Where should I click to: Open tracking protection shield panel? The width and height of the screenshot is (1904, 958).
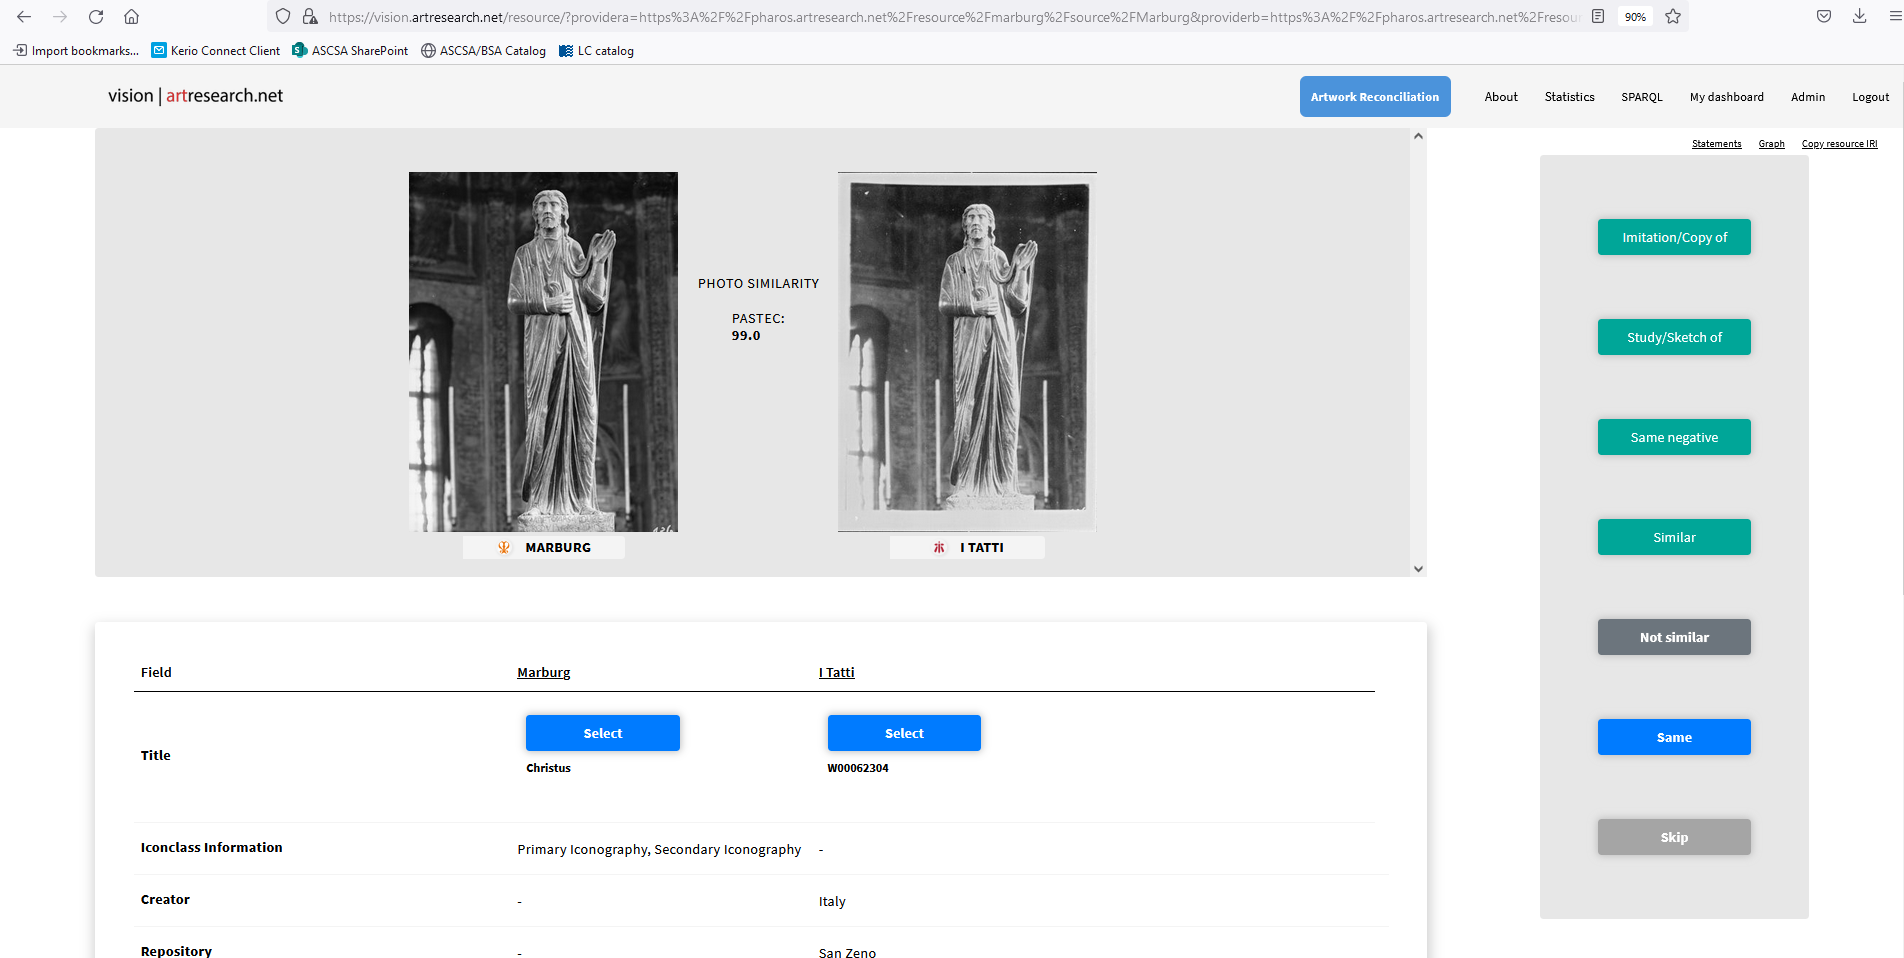tap(283, 17)
